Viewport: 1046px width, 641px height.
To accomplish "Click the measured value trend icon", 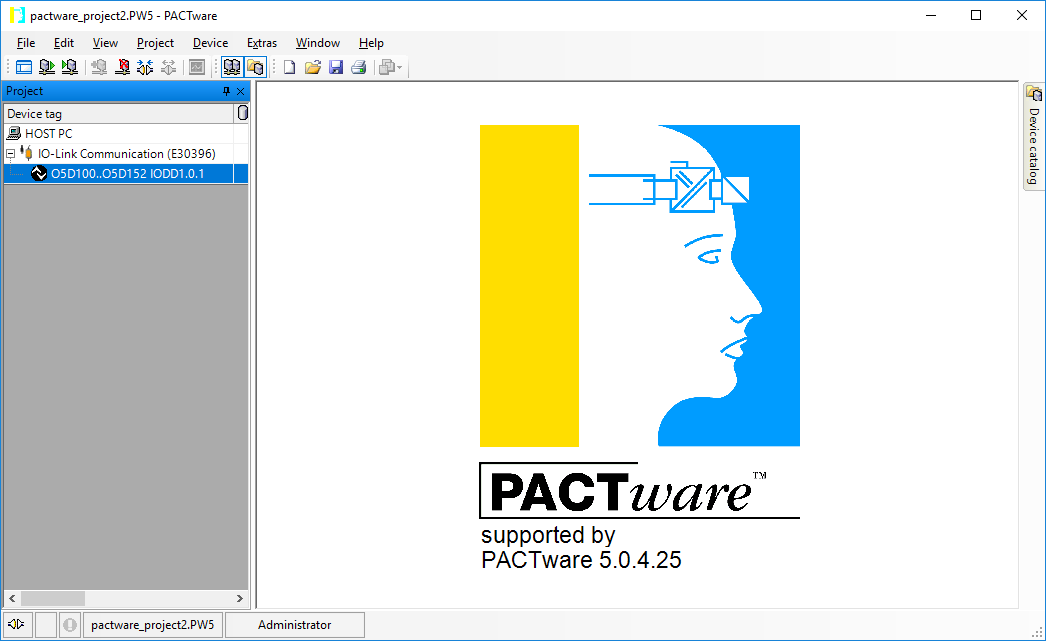I will [197, 67].
